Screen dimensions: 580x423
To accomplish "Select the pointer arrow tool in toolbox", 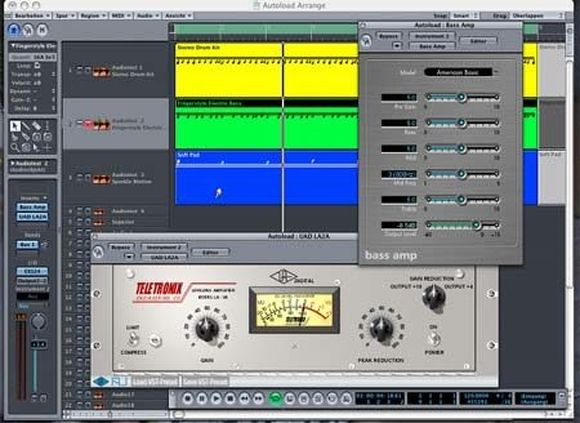I will point(15,126).
